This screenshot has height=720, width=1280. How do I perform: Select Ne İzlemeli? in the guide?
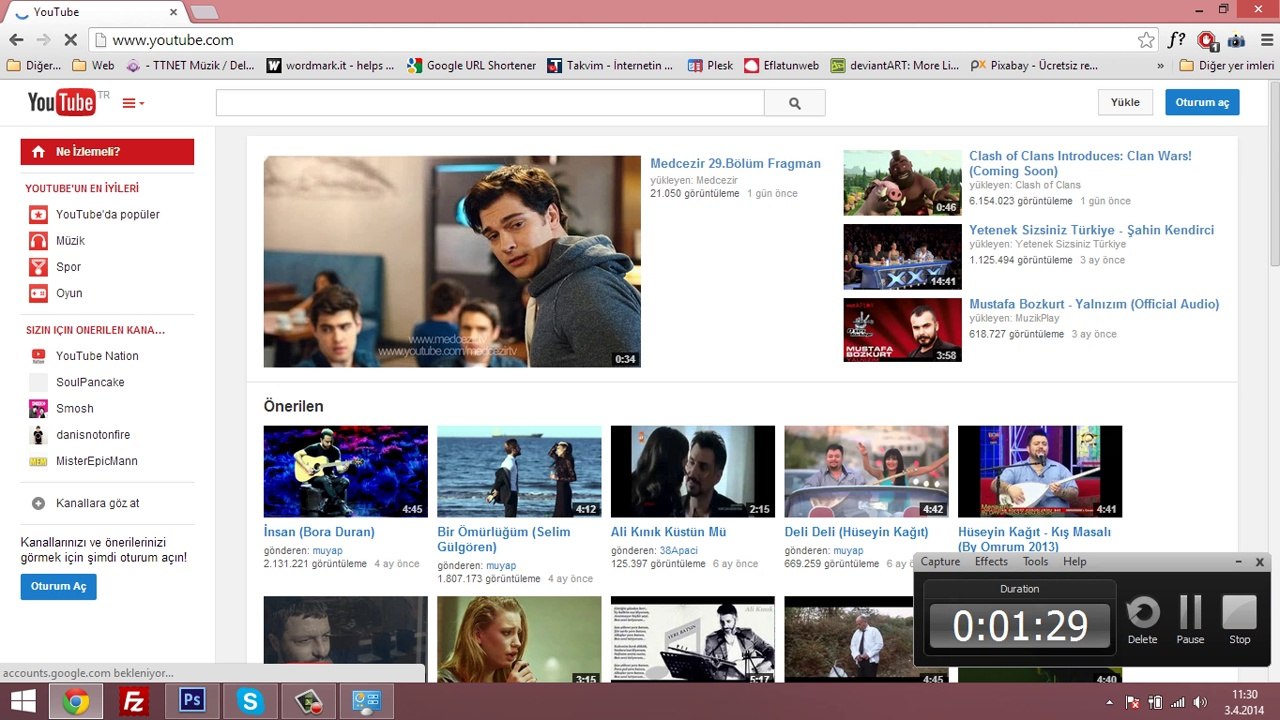107,152
